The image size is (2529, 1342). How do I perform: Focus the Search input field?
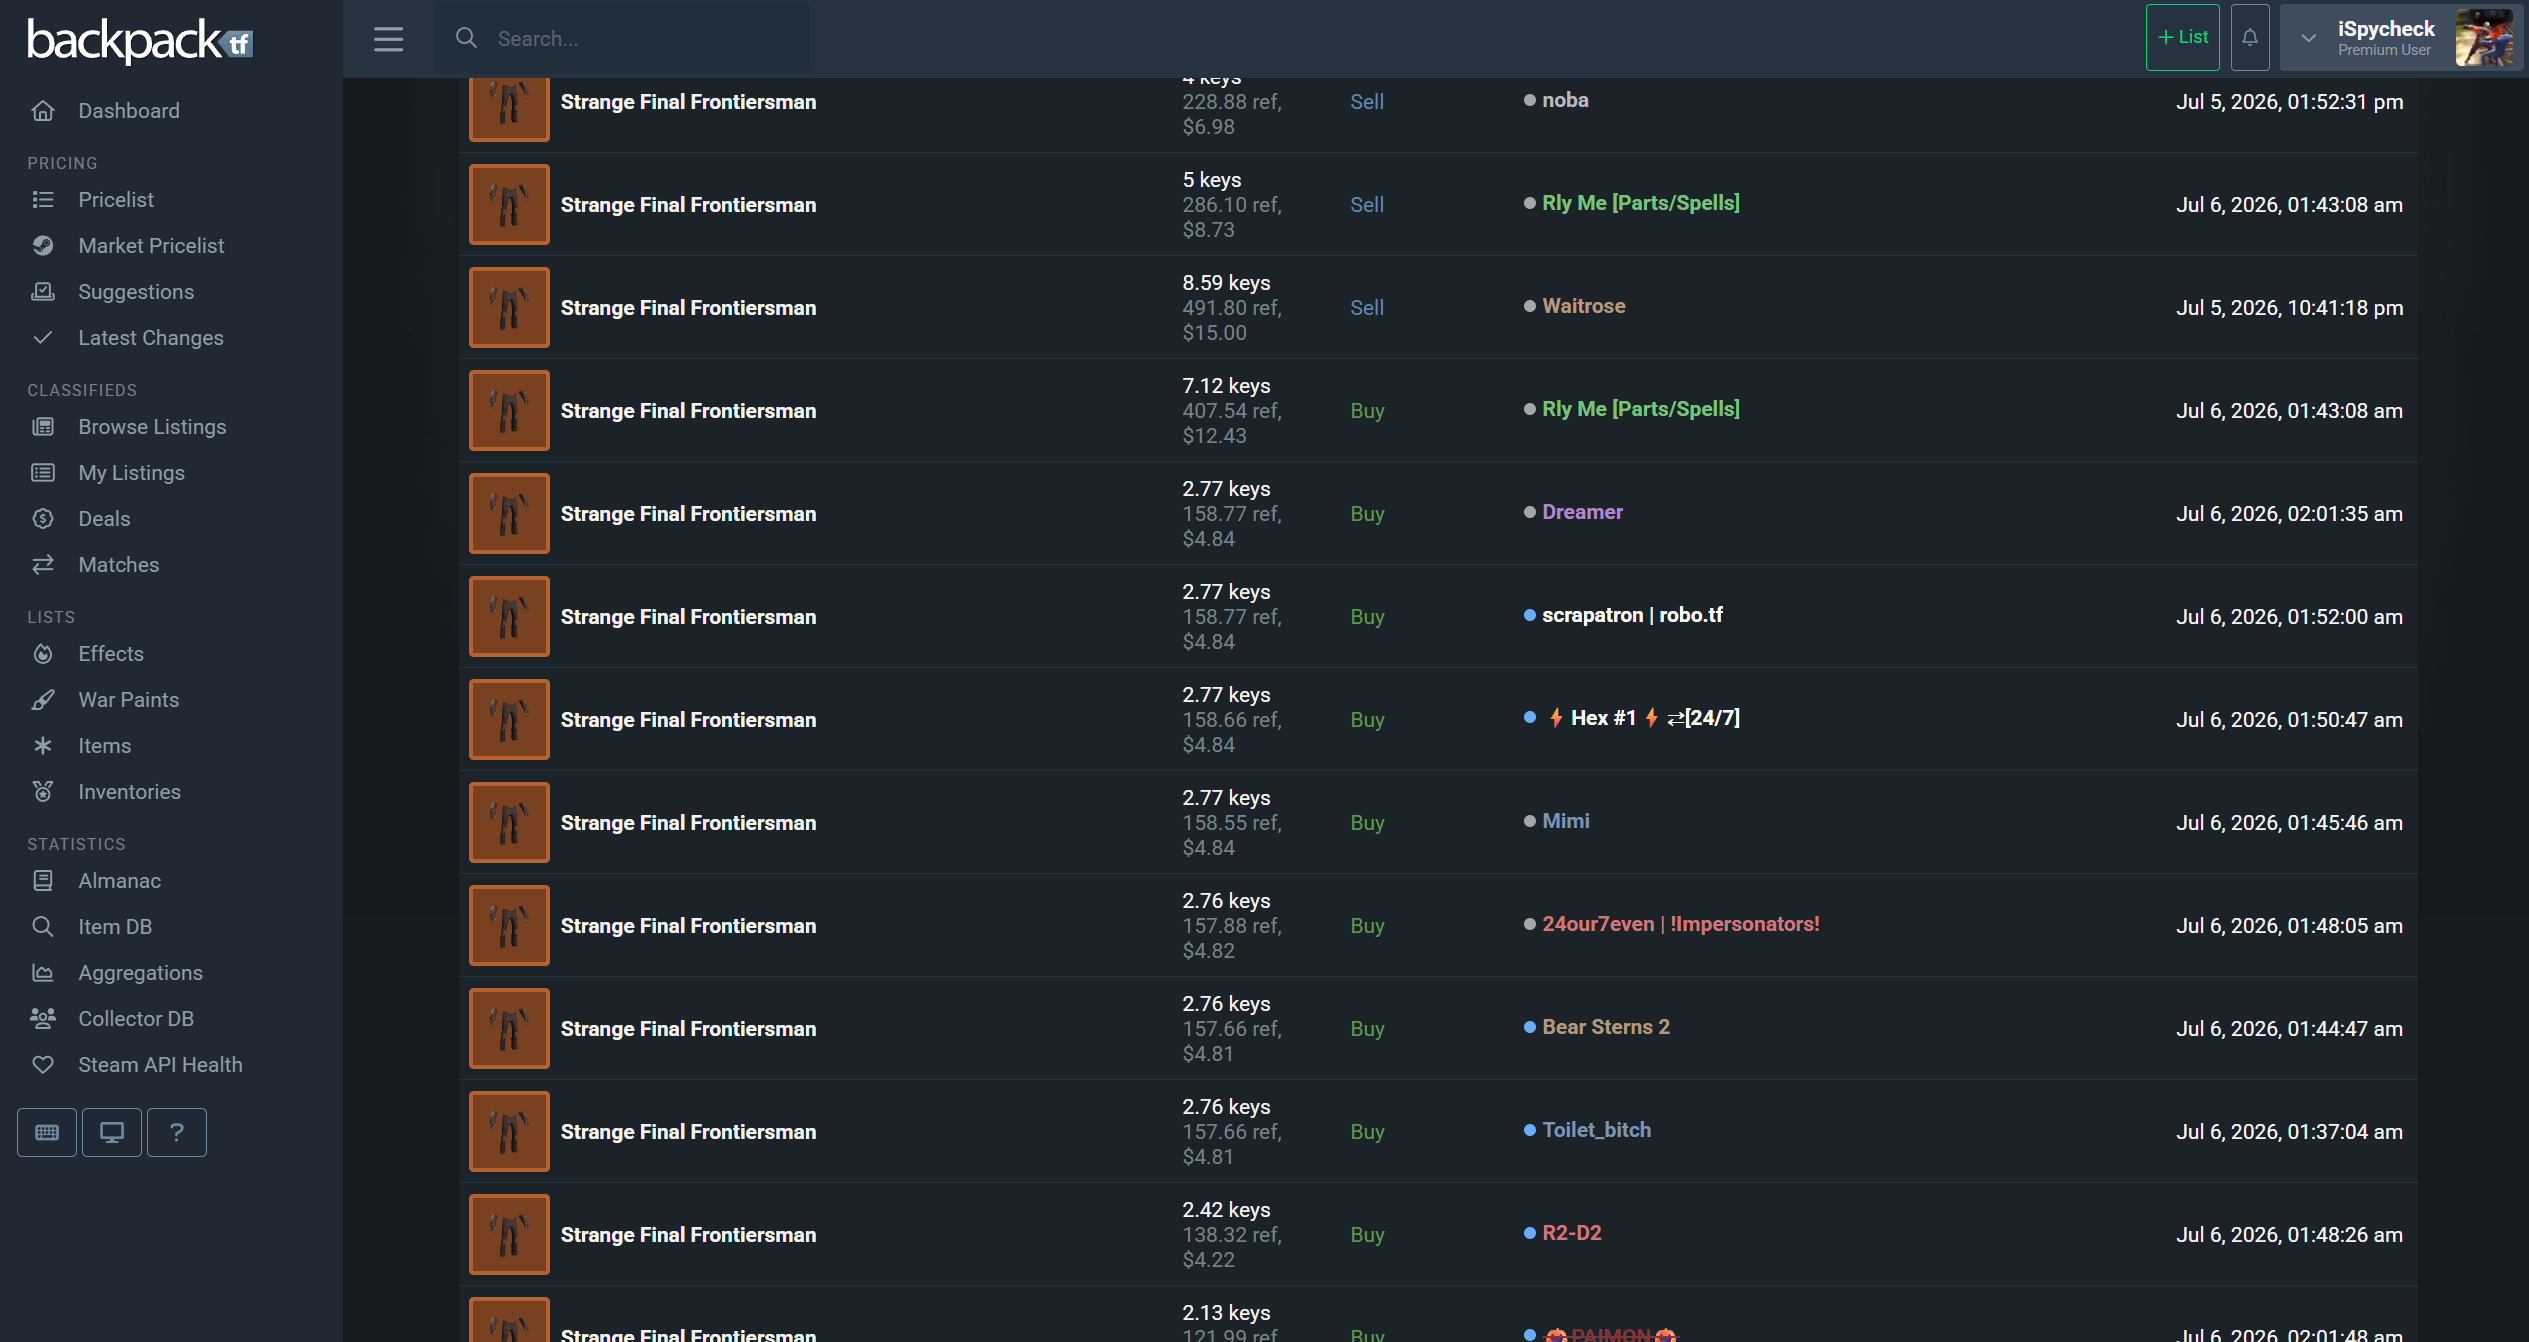pyautogui.click(x=623, y=38)
